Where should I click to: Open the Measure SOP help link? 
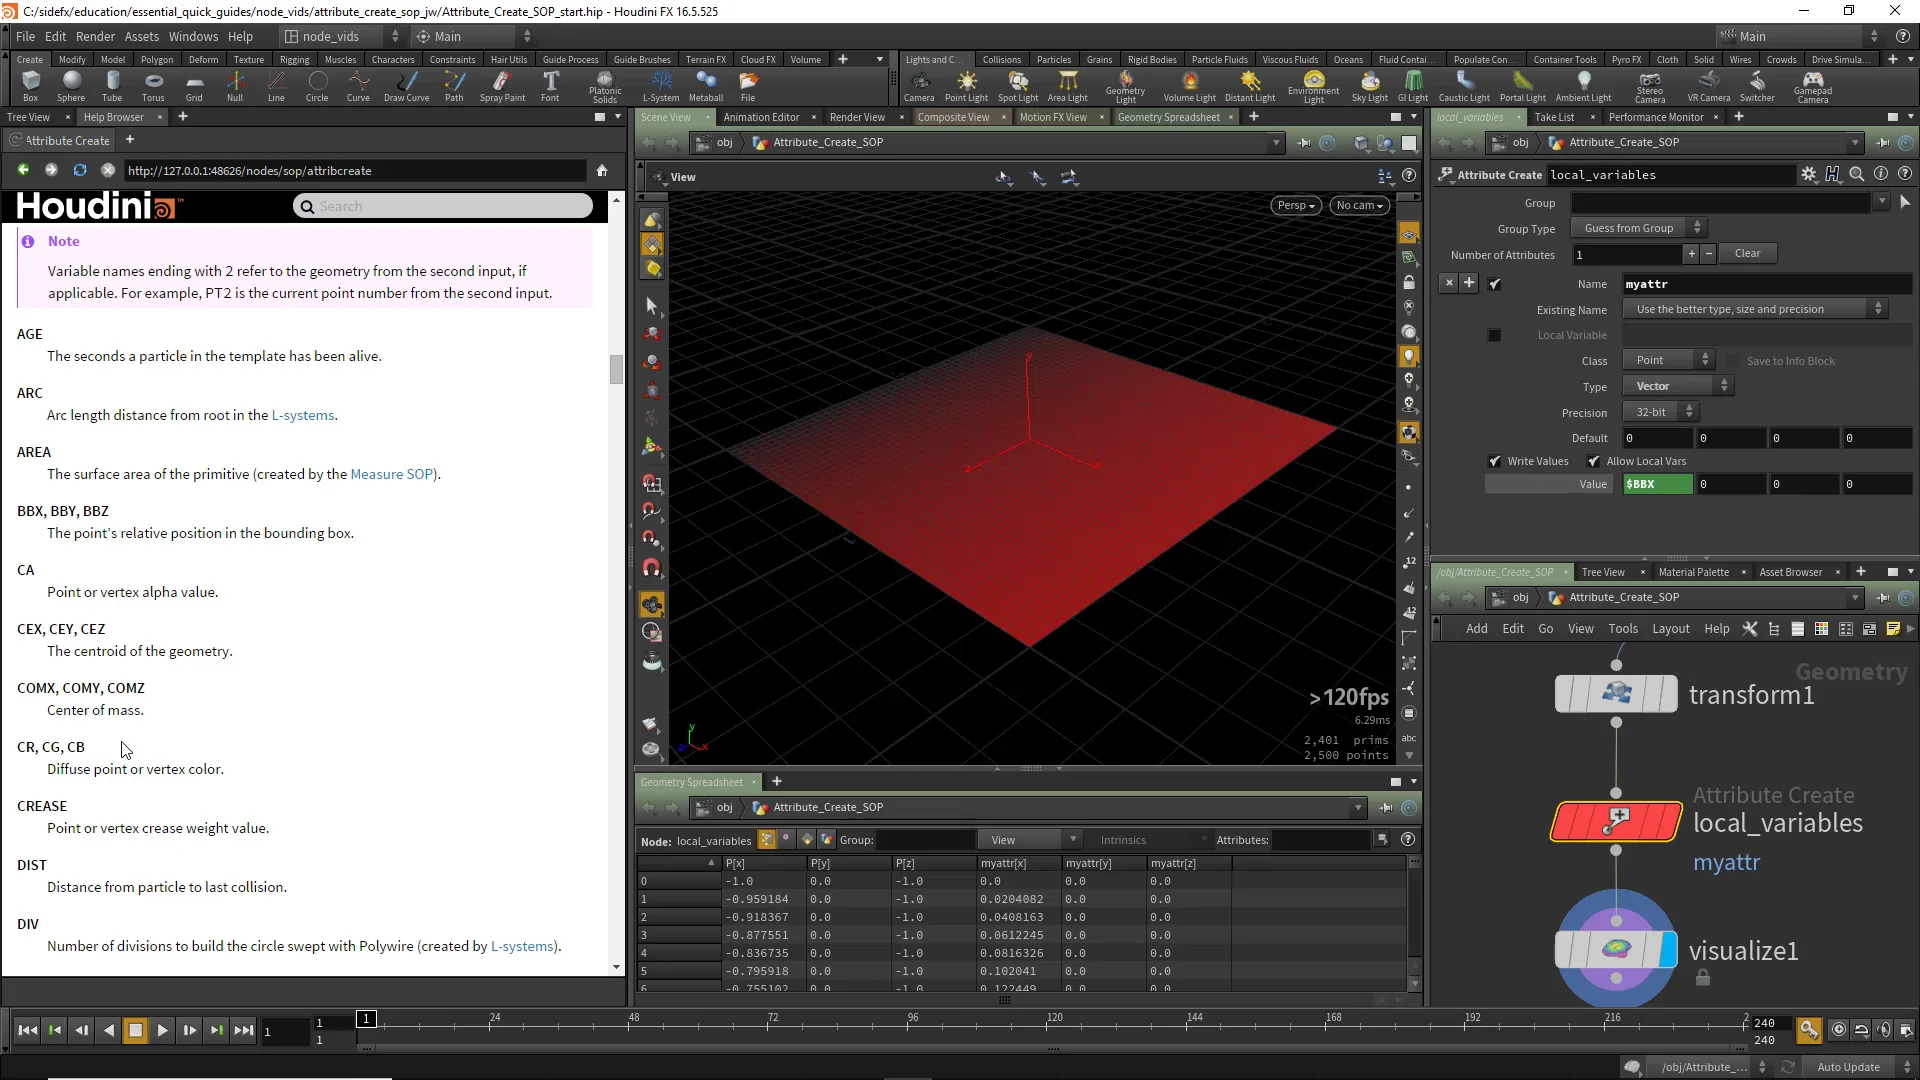(x=392, y=474)
